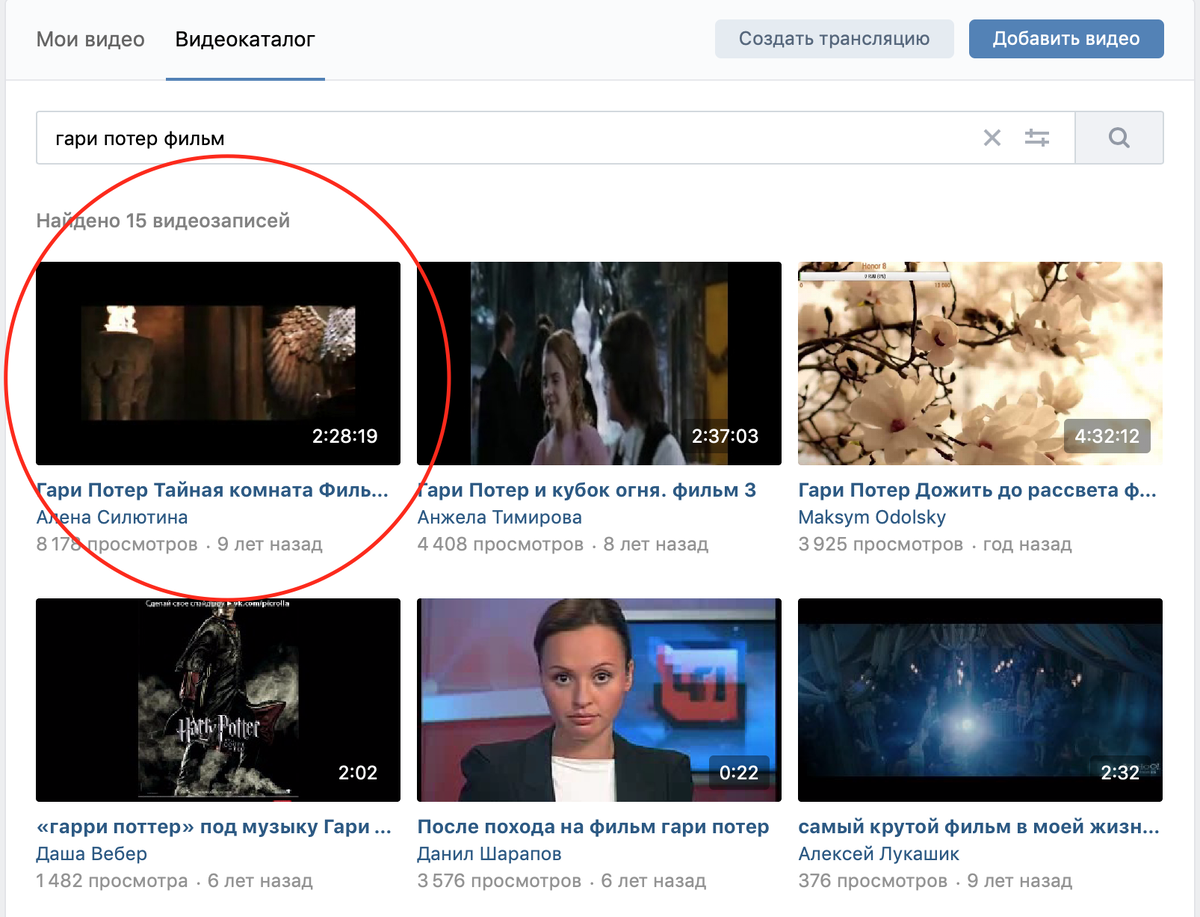Click the 4 408 просмотров · 8 лет назад text

[562, 545]
